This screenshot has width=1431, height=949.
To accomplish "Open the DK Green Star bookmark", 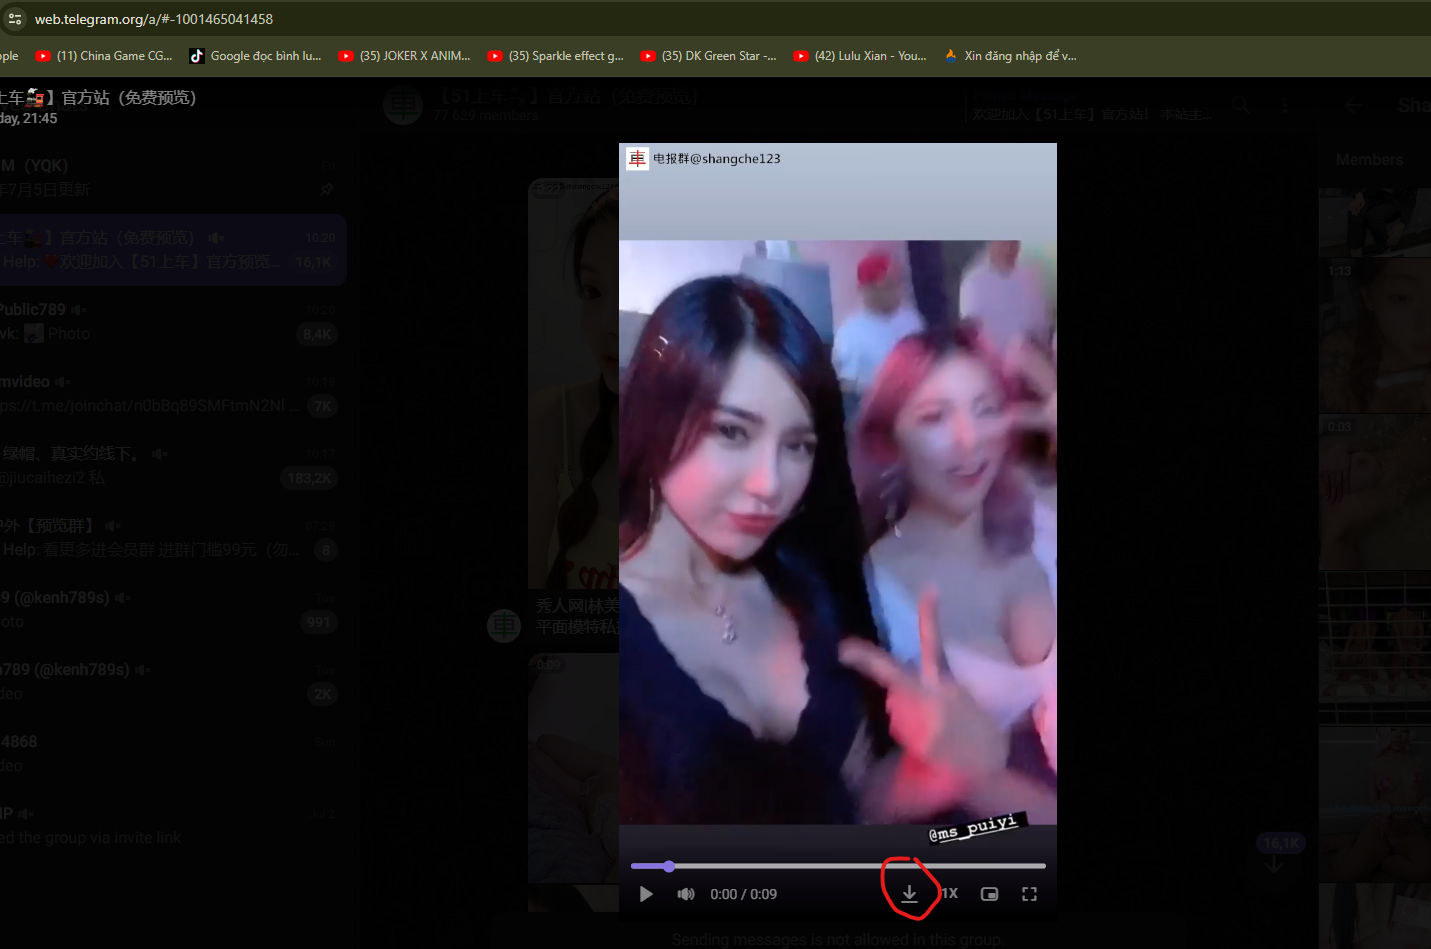I will [x=709, y=56].
